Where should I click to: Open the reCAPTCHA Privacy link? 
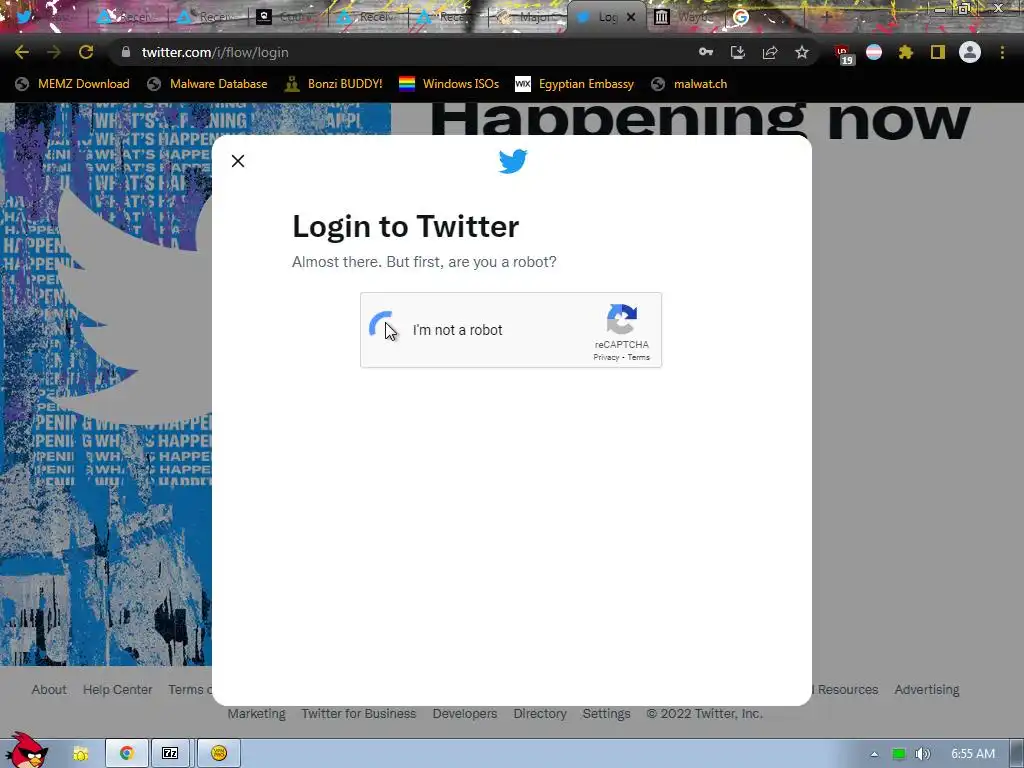coord(606,357)
